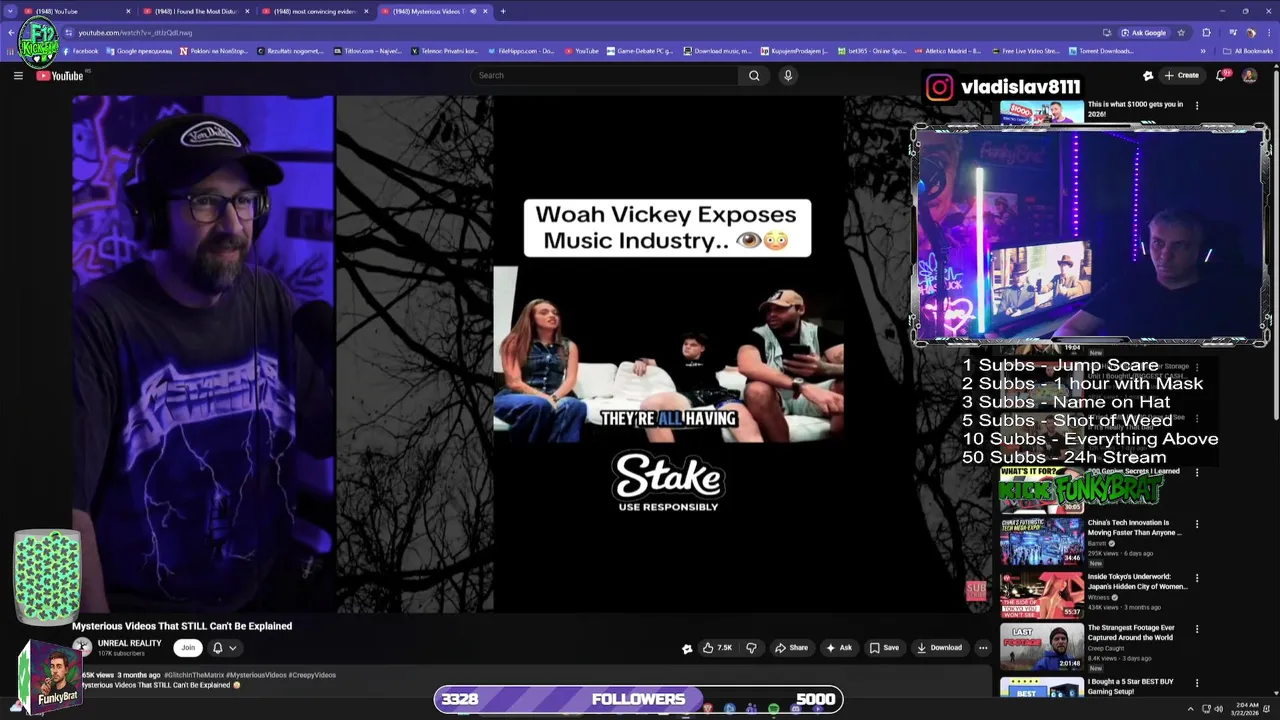This screenshot has width=1280, height=720.
Task: Open Inside Tokyo's Underworld video thumbnail
Action: tap(1041, 595)
